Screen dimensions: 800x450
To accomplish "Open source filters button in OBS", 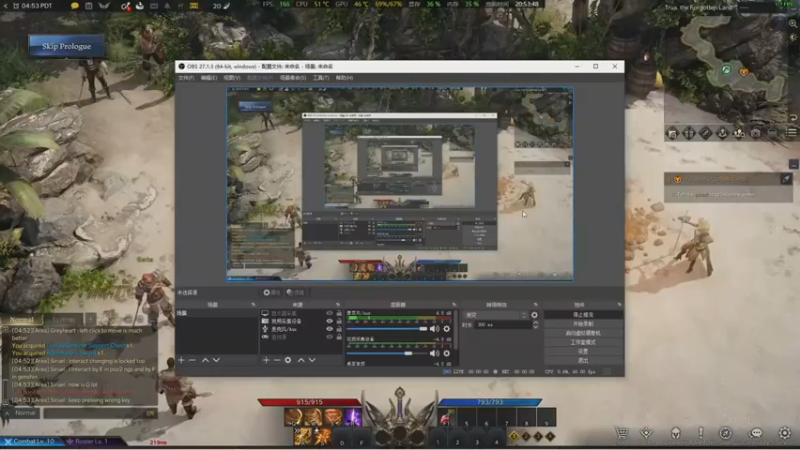I will [295, 293].
